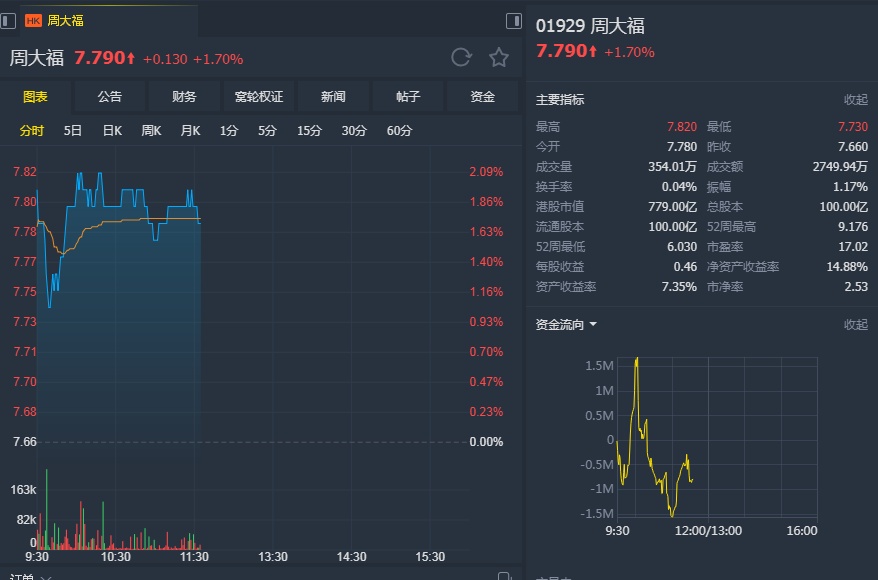Image resolution: width=878 pixels, height=580 pixels.
Task: Click the HK market badge icon
Action: pyautogui.click(x=33, y=20)
